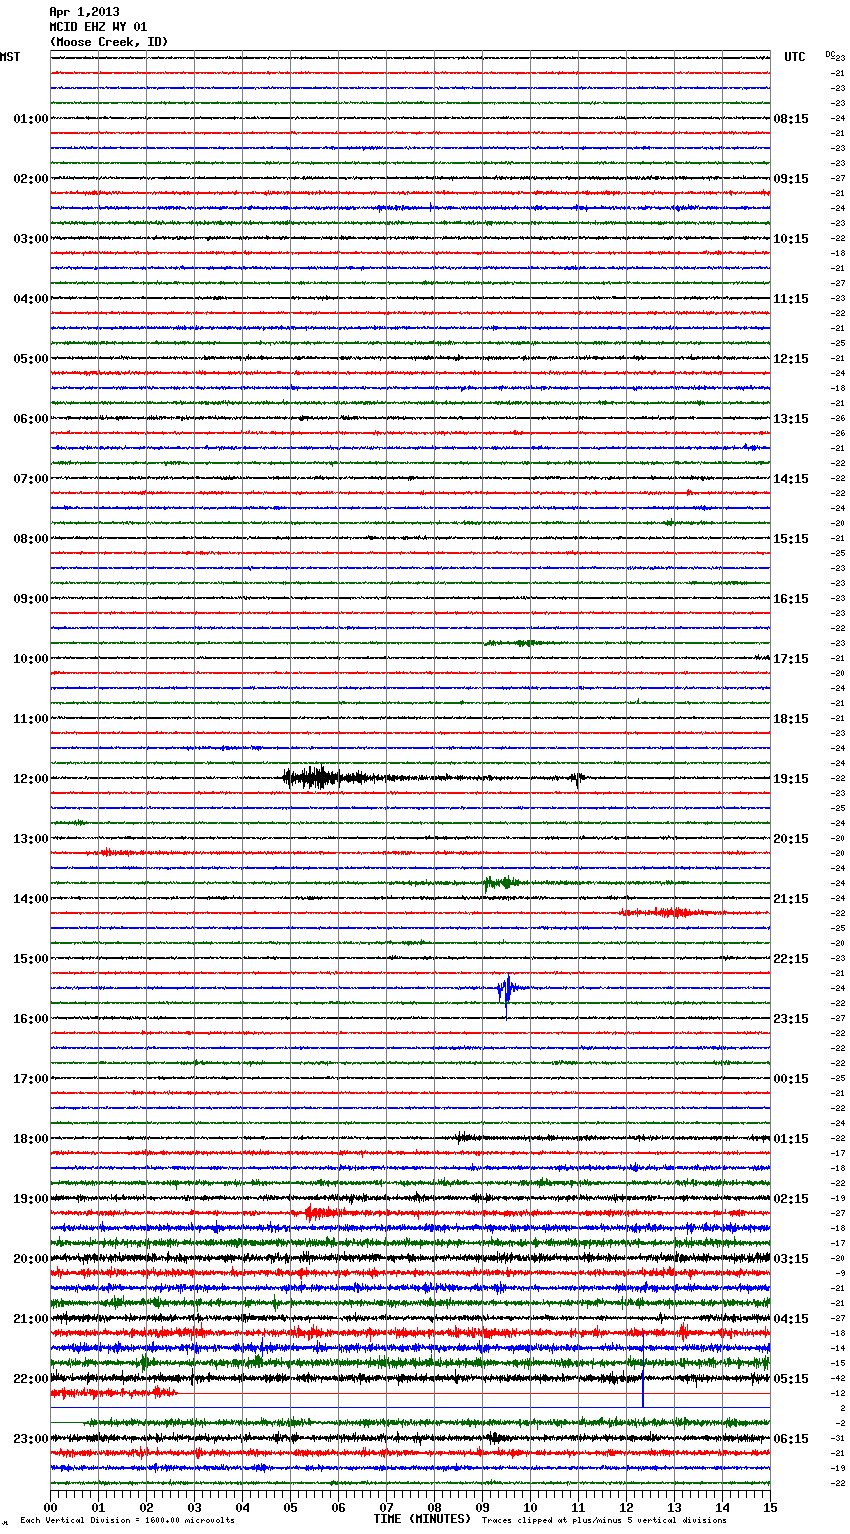Click the short red trace segment after 22:00
The height and width of the screenshot is (1534, 850).
[114, 1393]
